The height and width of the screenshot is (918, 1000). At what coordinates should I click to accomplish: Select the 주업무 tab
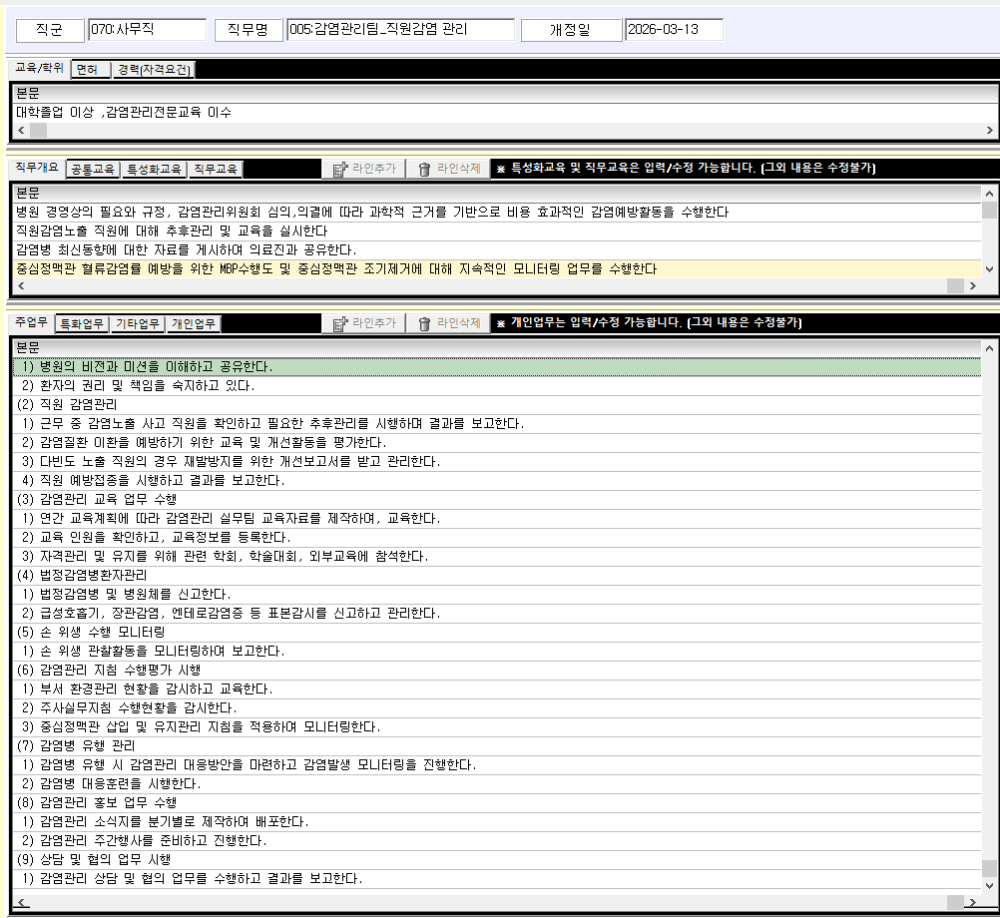(x=31, y=322)
